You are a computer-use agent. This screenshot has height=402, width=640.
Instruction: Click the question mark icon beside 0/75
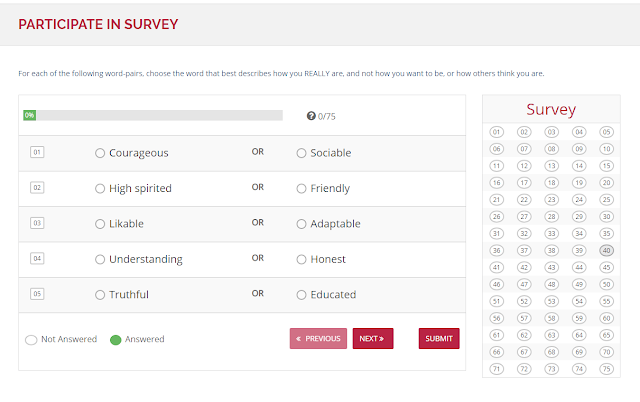point(311,116)
